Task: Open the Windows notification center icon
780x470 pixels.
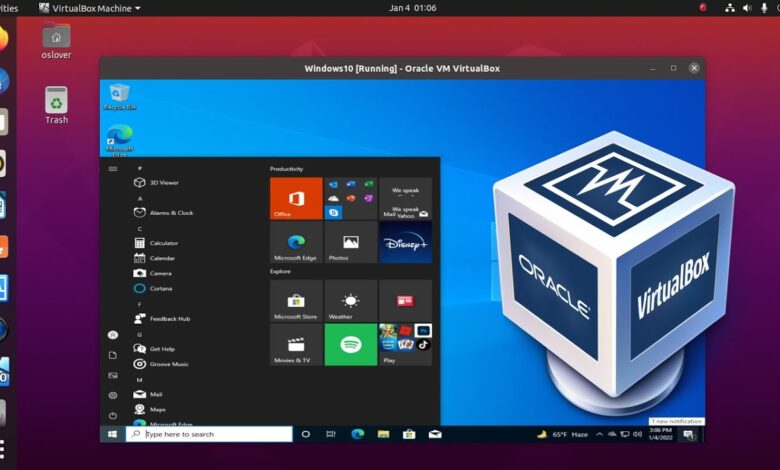Action: pos(688,435)
